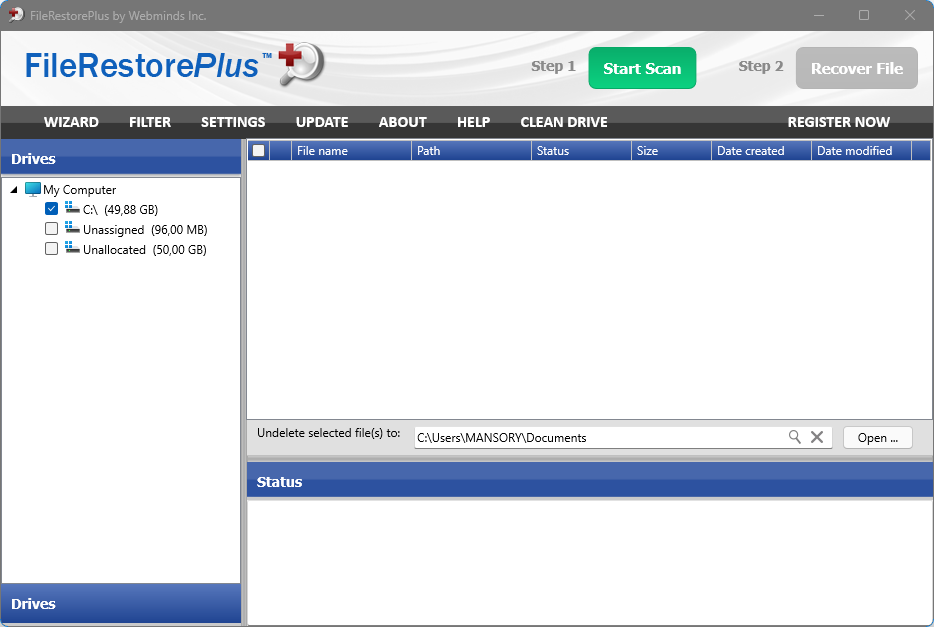Image resolution: width=934 pixels, height=627 pixels.
Task: Select the Unallocated (50,00 GB) label
Action: [145, 249]
